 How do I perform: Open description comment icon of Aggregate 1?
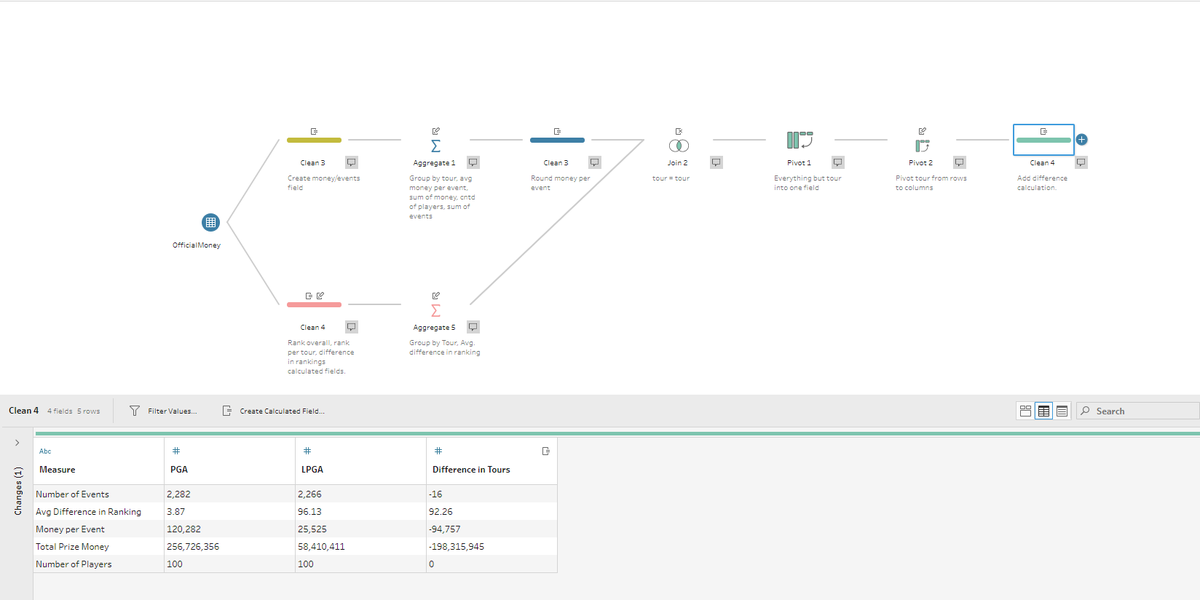[x=473, y=162]
